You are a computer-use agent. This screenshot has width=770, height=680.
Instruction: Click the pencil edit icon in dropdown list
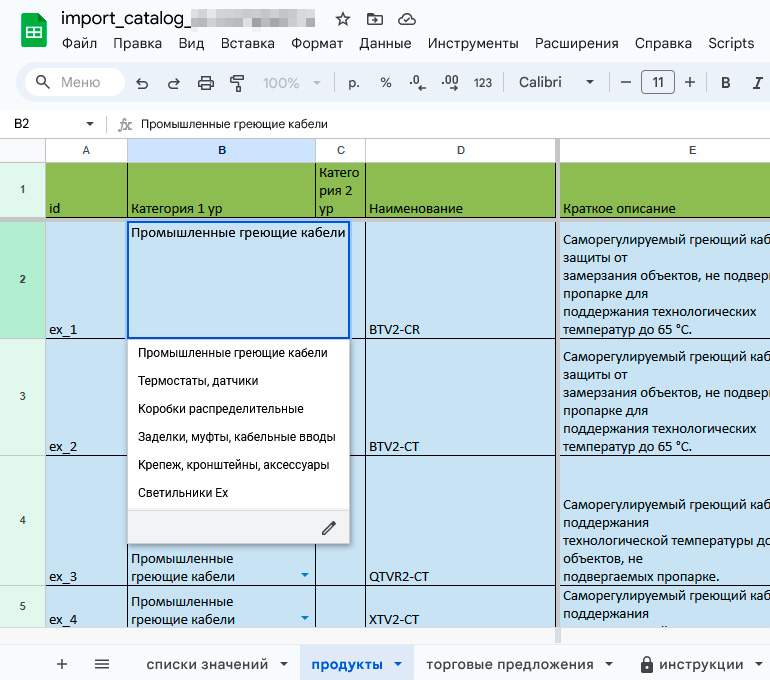coord(329,528)
